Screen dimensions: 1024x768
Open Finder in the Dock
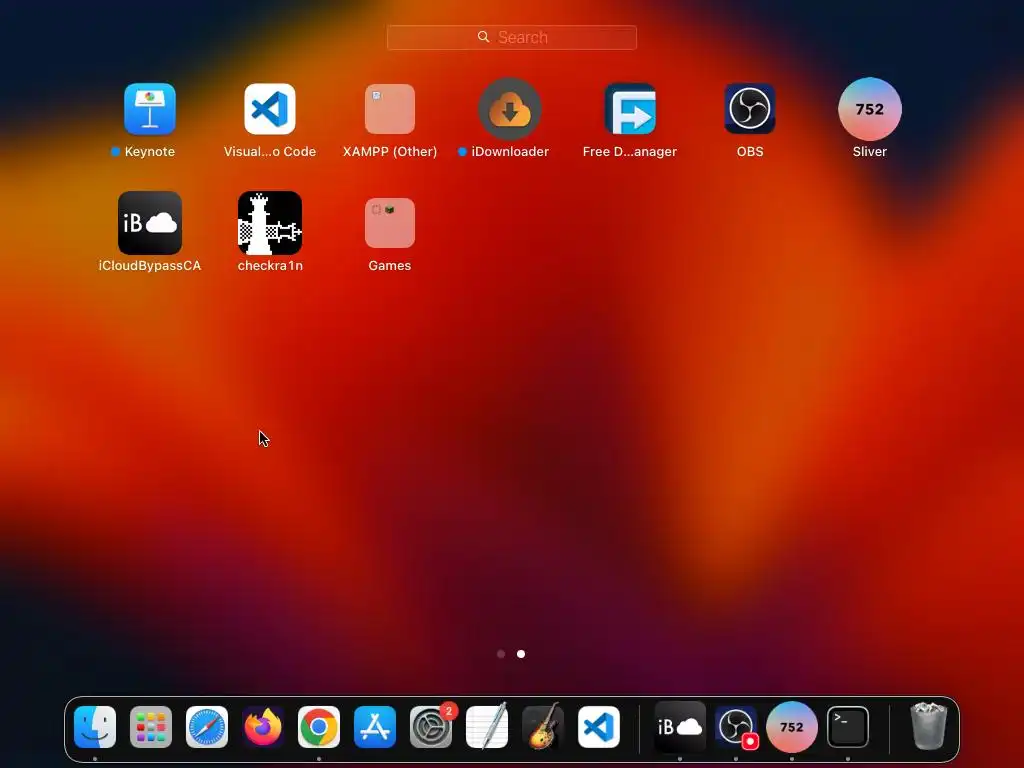coord(95,726)
